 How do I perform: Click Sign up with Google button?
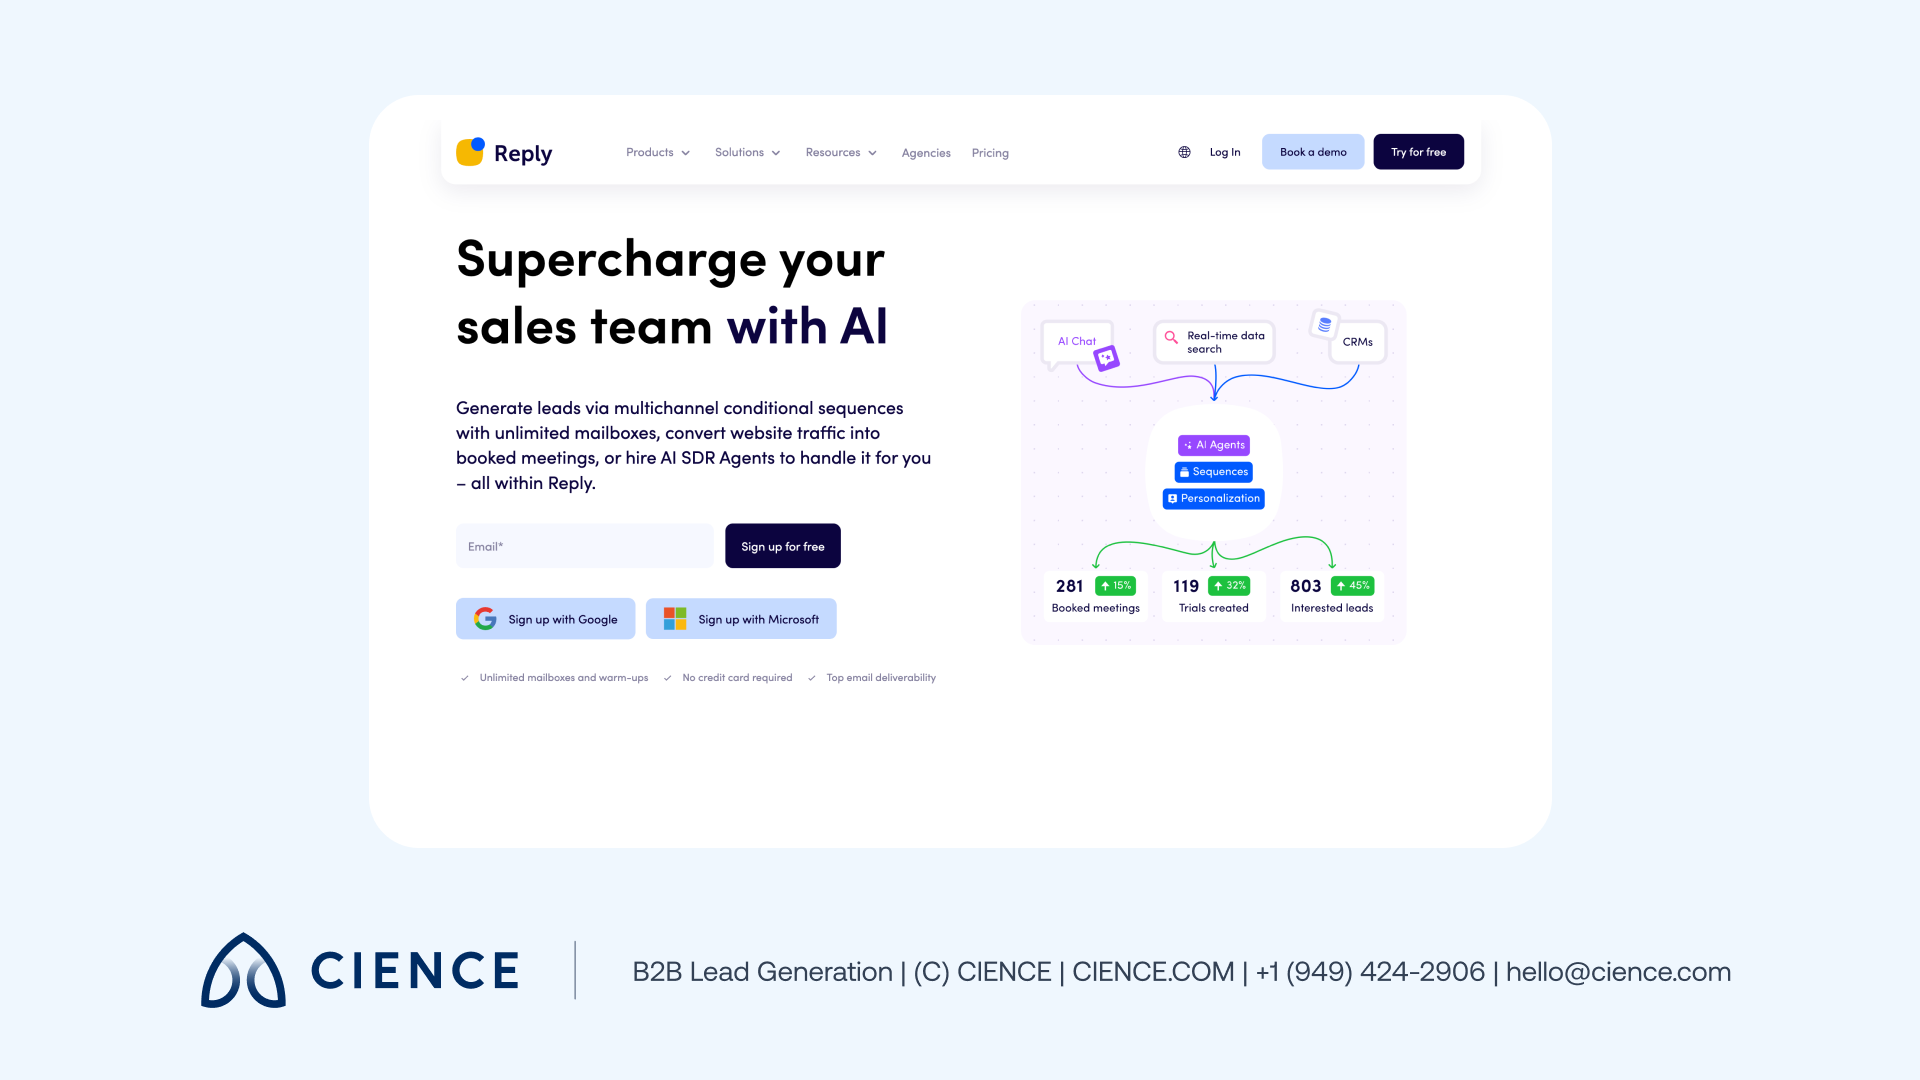point(546,618)
